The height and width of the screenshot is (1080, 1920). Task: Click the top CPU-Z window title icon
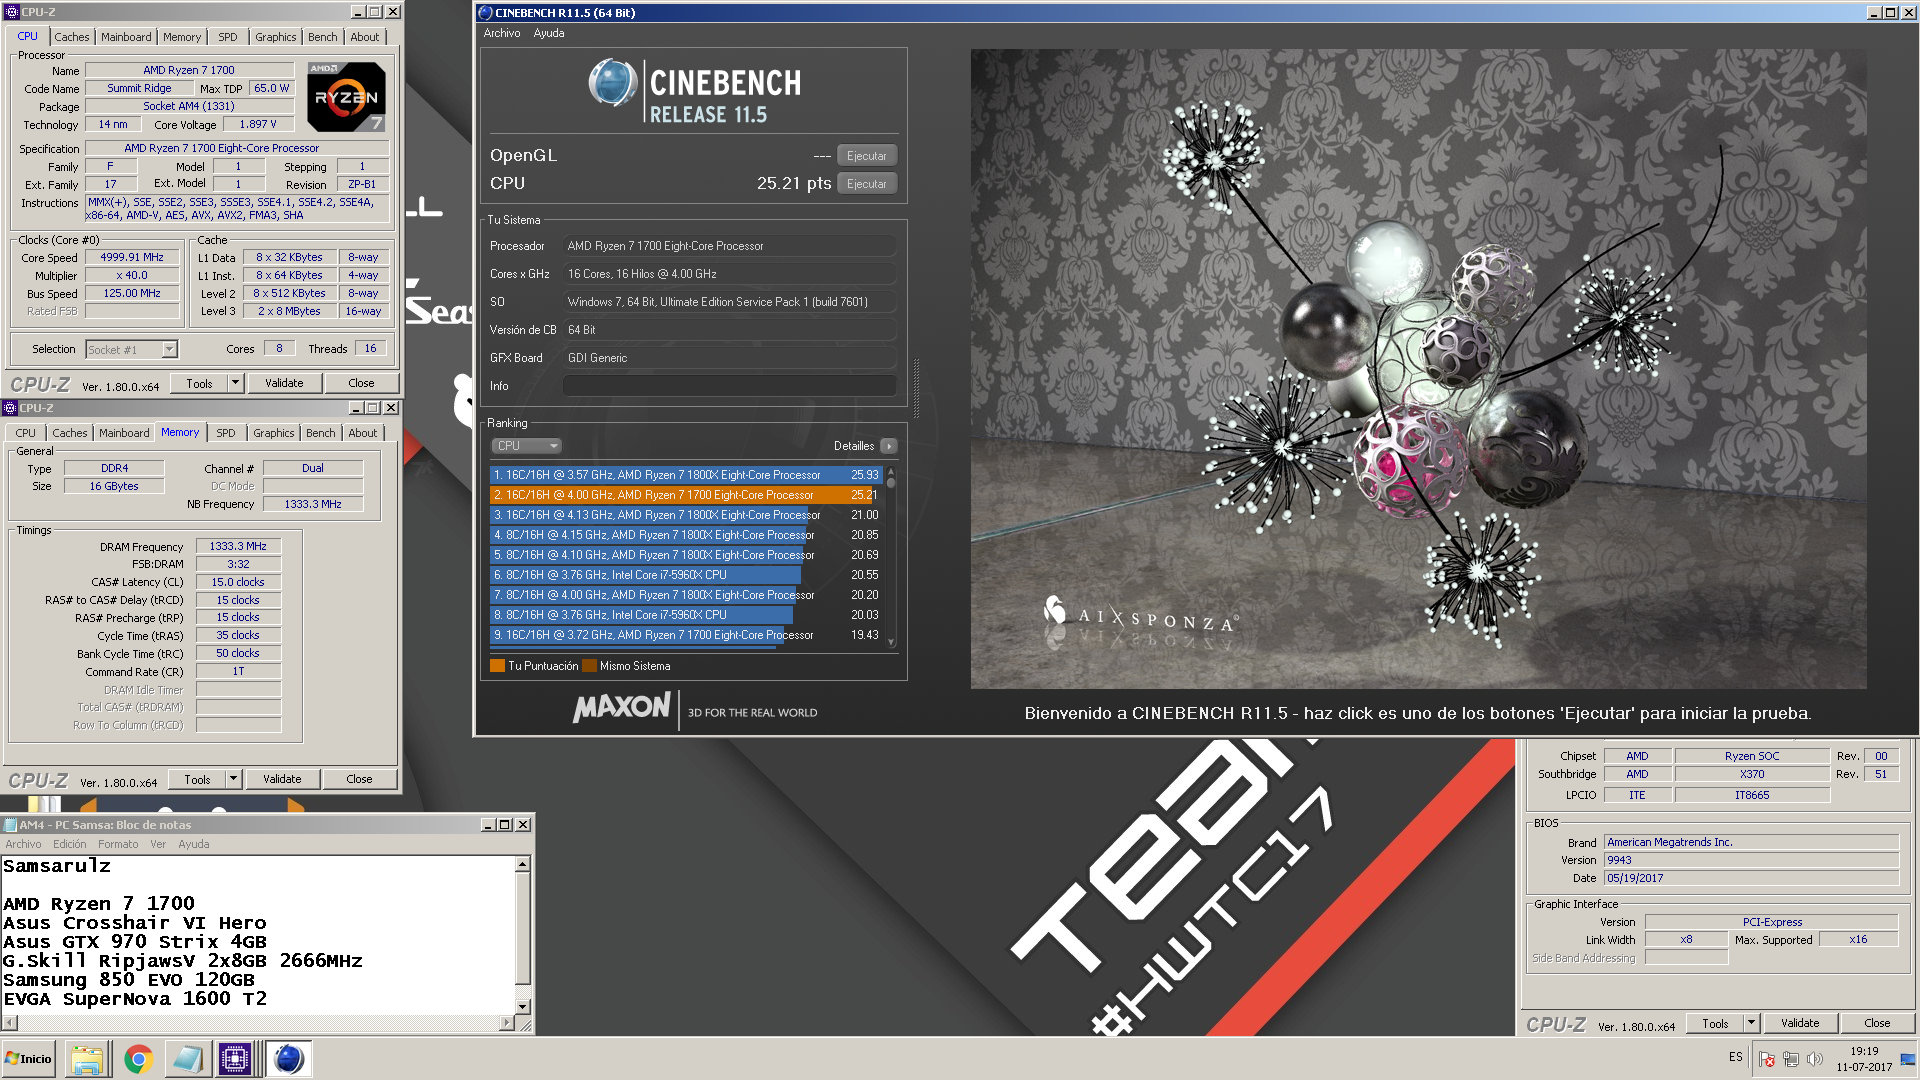pos(12,12)
